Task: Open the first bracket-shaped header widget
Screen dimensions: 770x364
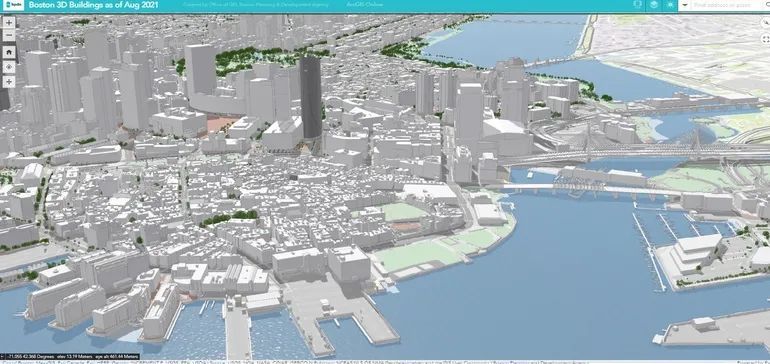Action: point(637,5)
